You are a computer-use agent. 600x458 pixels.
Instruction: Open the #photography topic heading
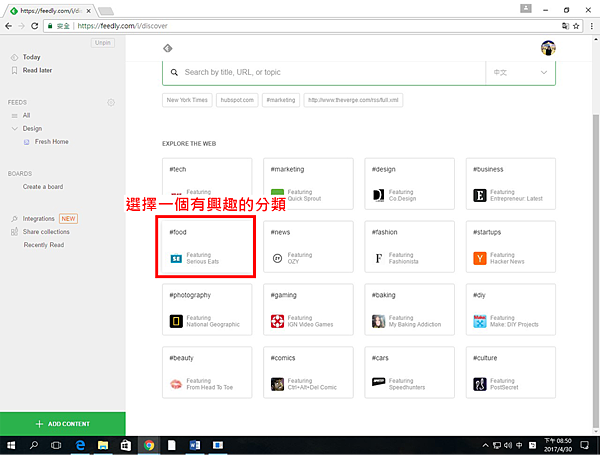click(190, 295)
